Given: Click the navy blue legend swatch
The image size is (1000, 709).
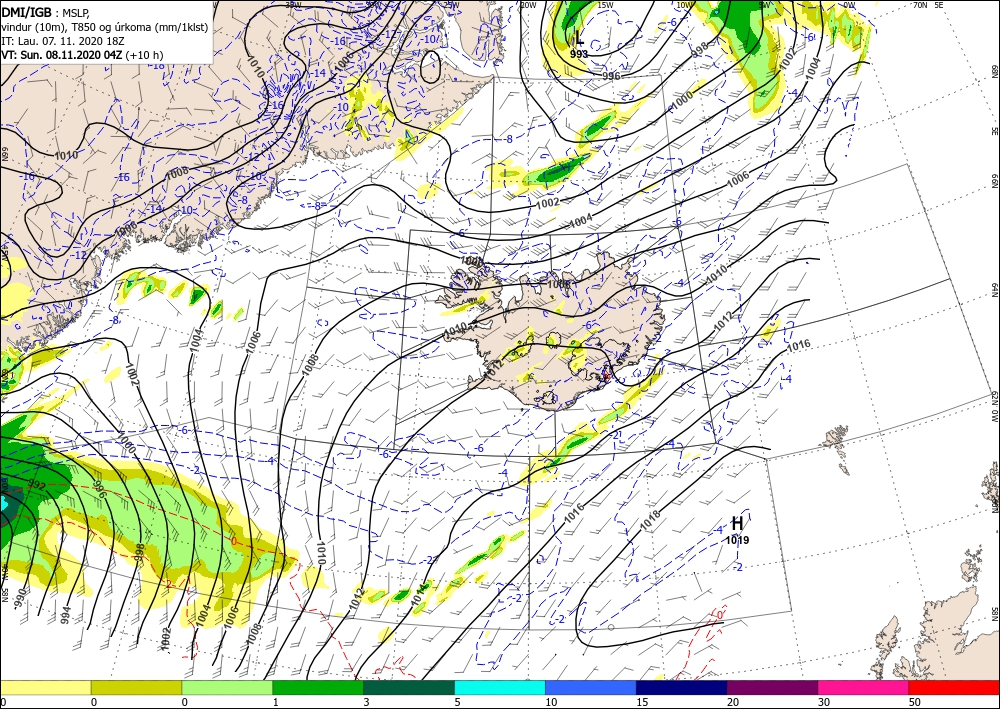Looking at the screenshot, I should pyautogui.click(x=682, y=687).
